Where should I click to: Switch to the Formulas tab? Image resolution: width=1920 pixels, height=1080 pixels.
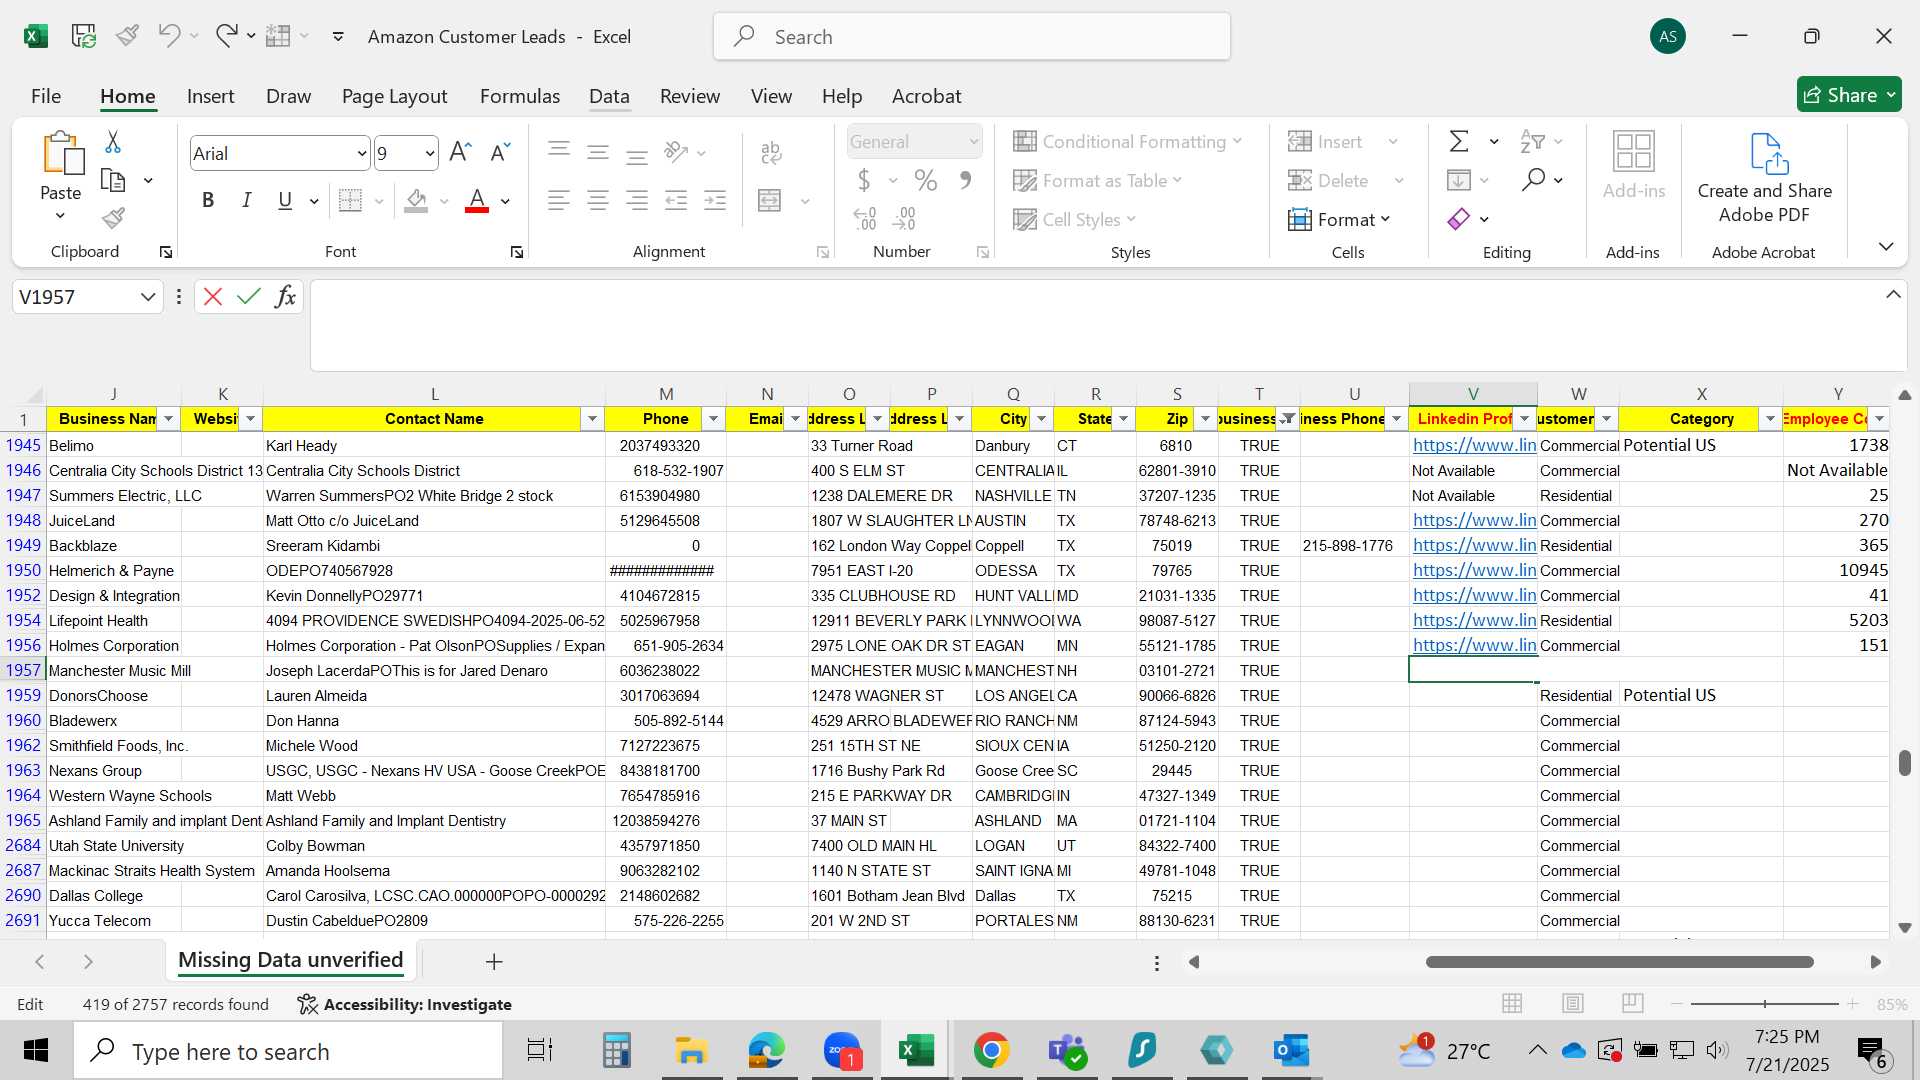(520, 96)
